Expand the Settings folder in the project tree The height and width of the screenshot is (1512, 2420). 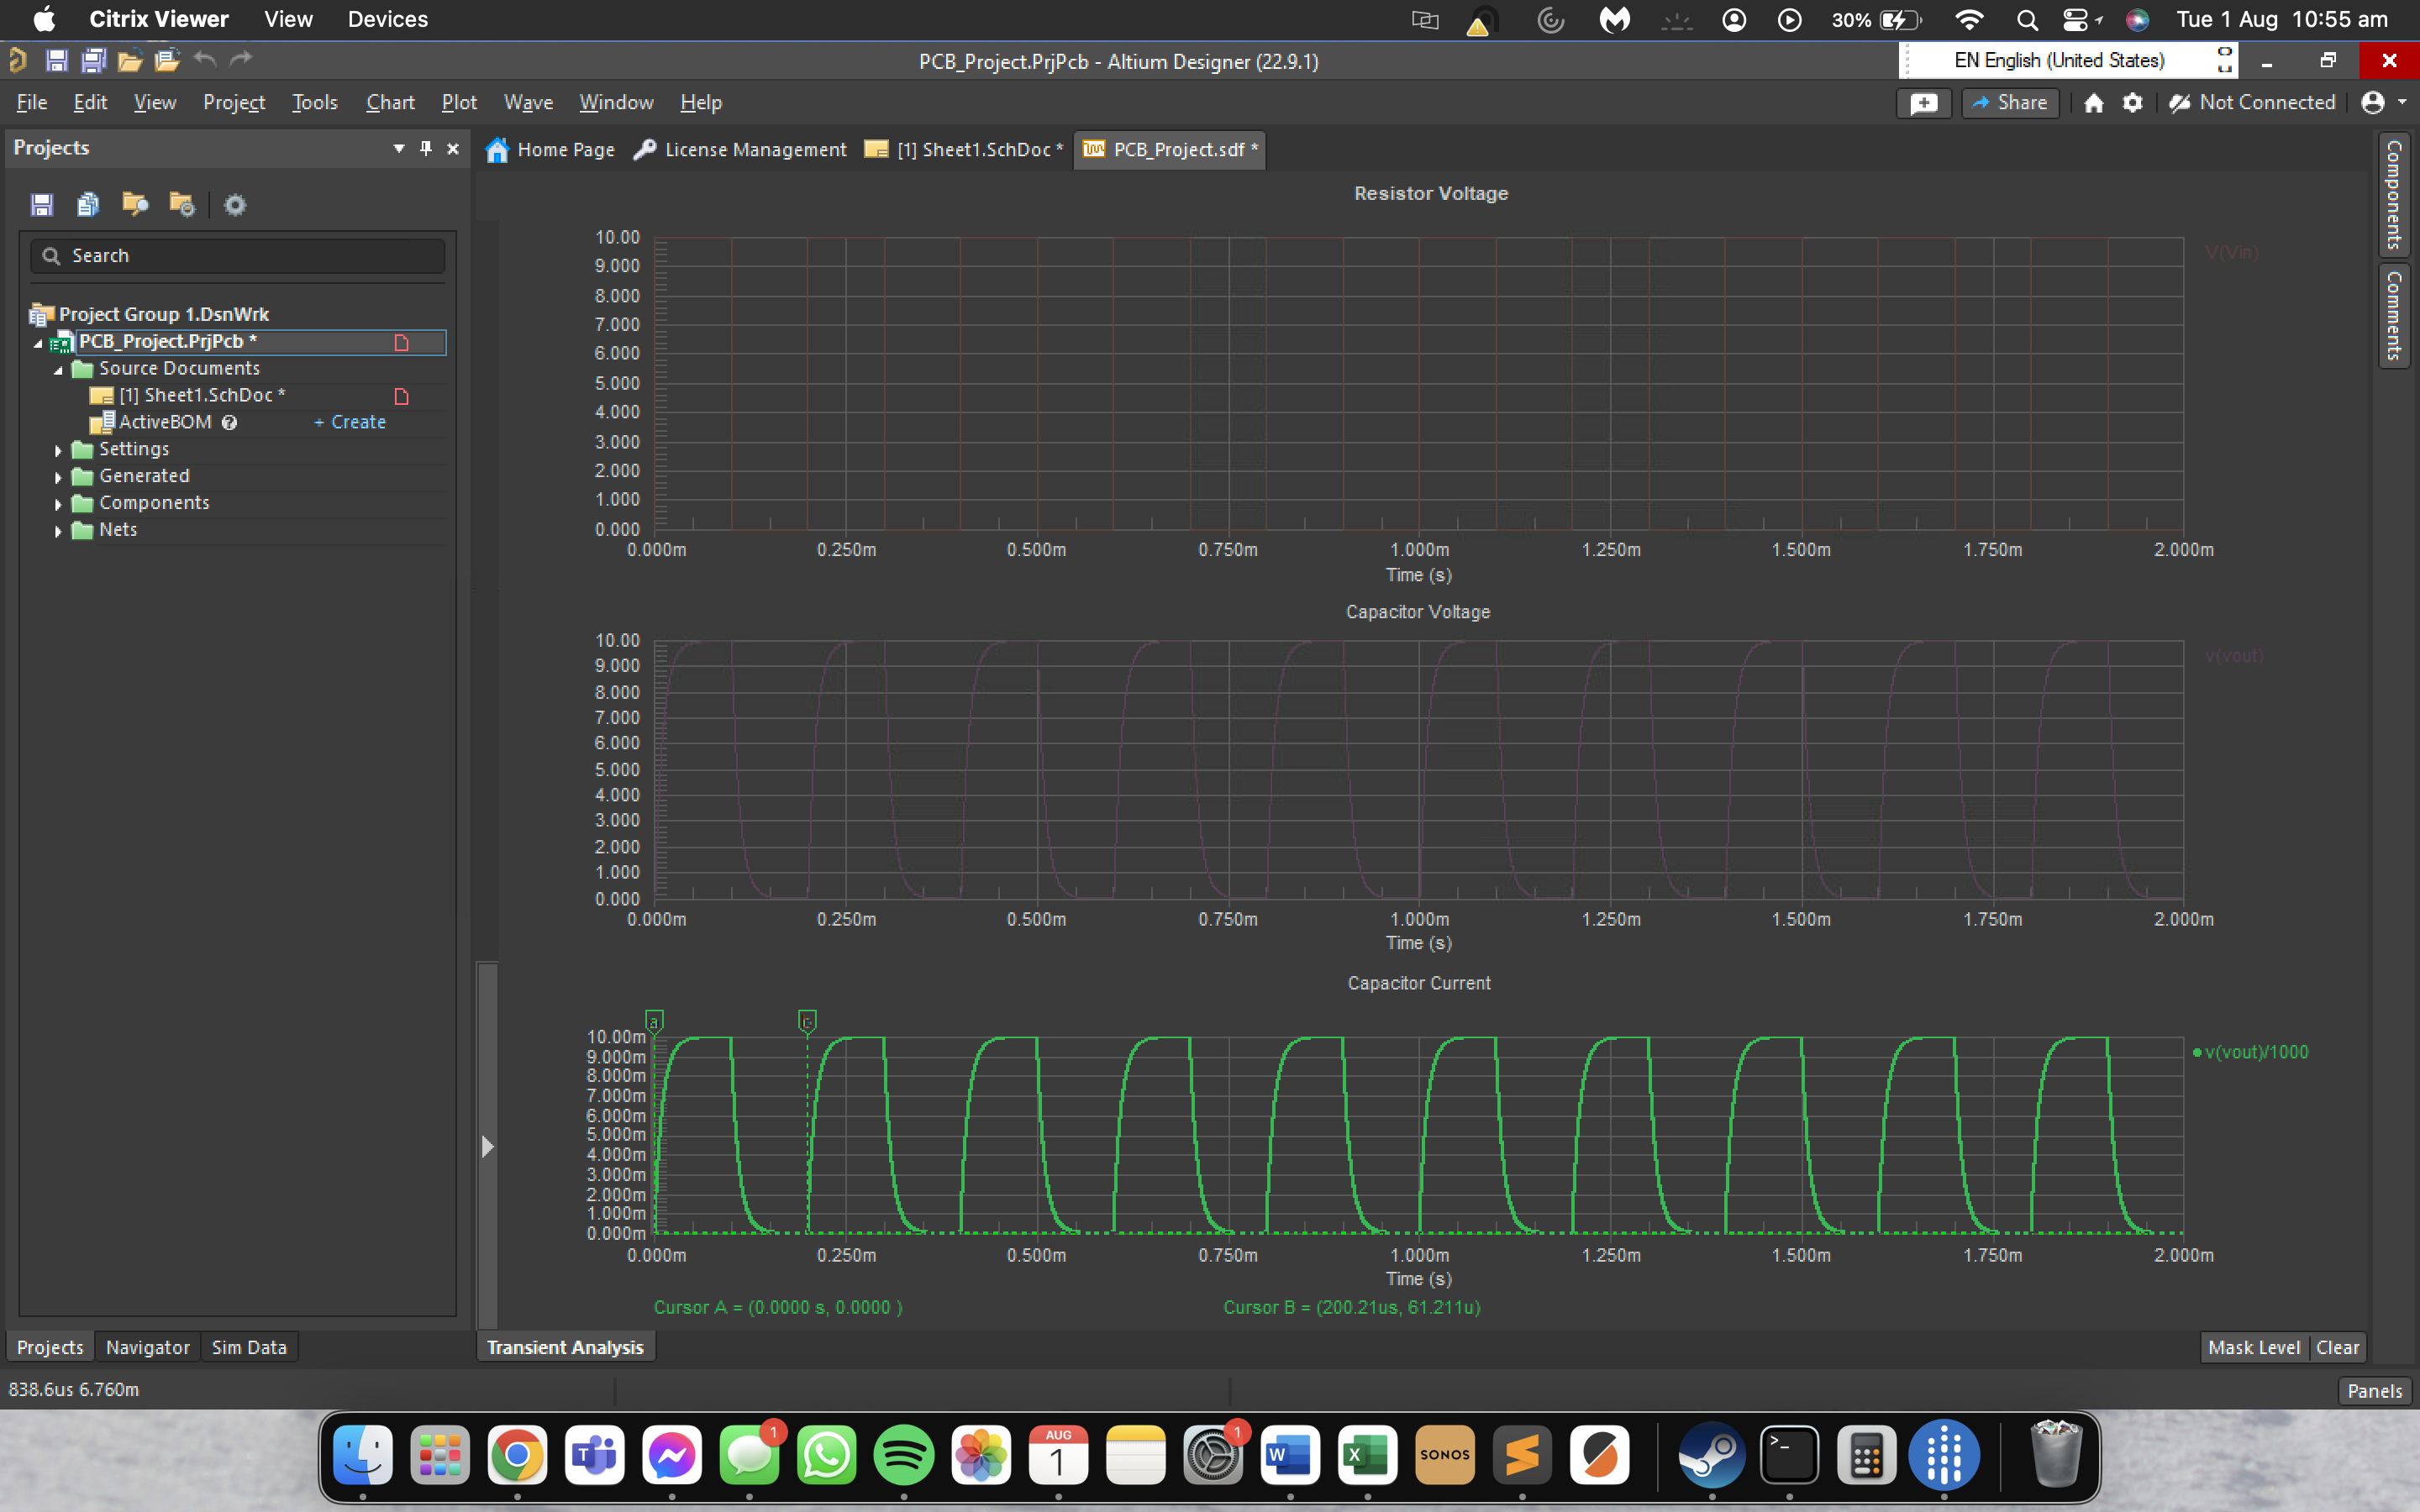coord(57,449)
